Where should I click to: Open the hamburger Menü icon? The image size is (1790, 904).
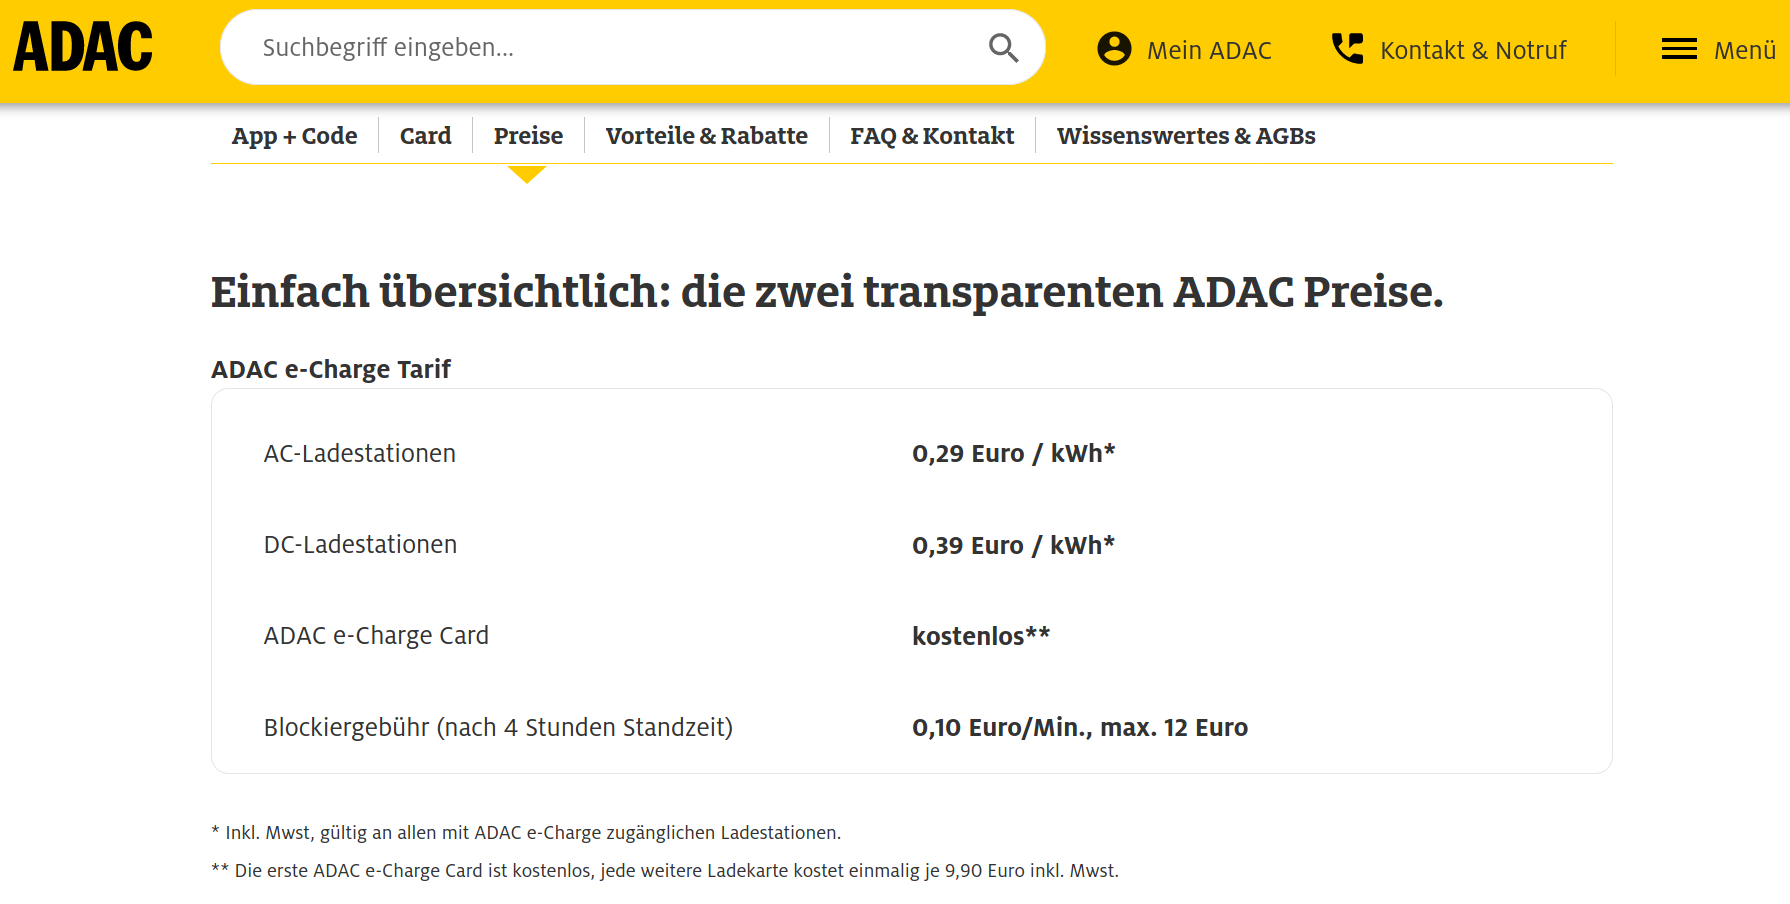click(1679, 49)
